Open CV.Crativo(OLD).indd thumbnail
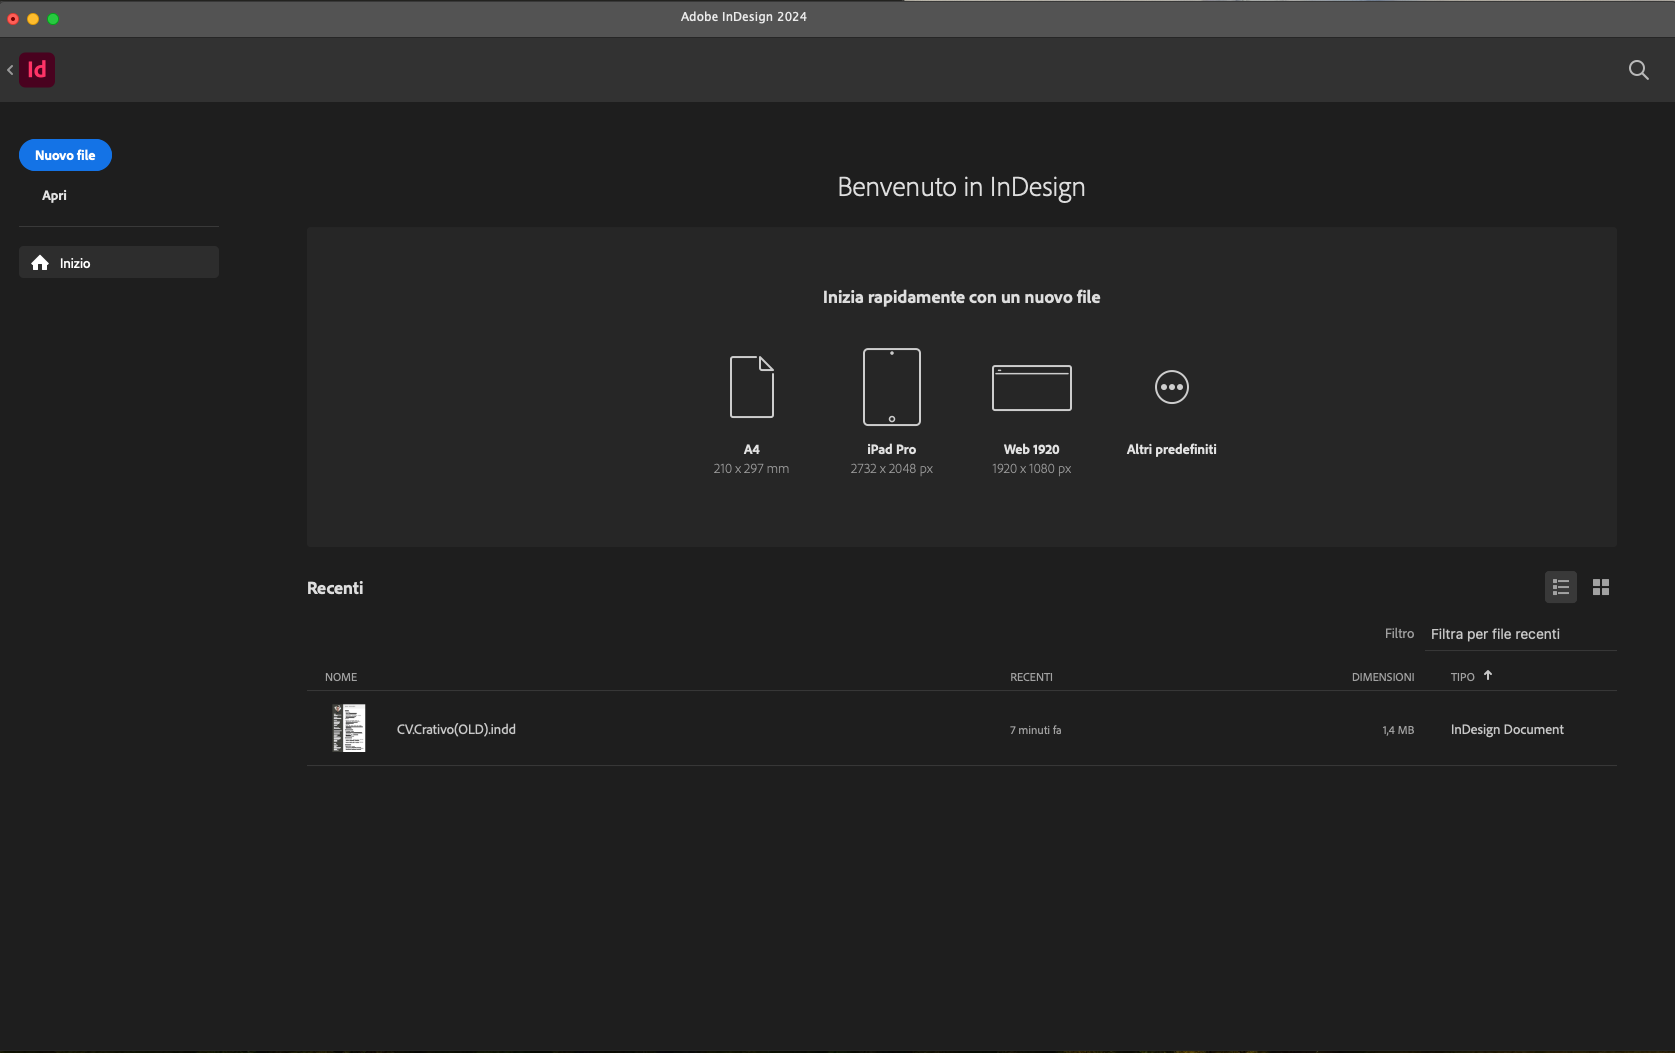Image resolution: width=1675 pixels, height=1053 pixels. click(349, 728)
